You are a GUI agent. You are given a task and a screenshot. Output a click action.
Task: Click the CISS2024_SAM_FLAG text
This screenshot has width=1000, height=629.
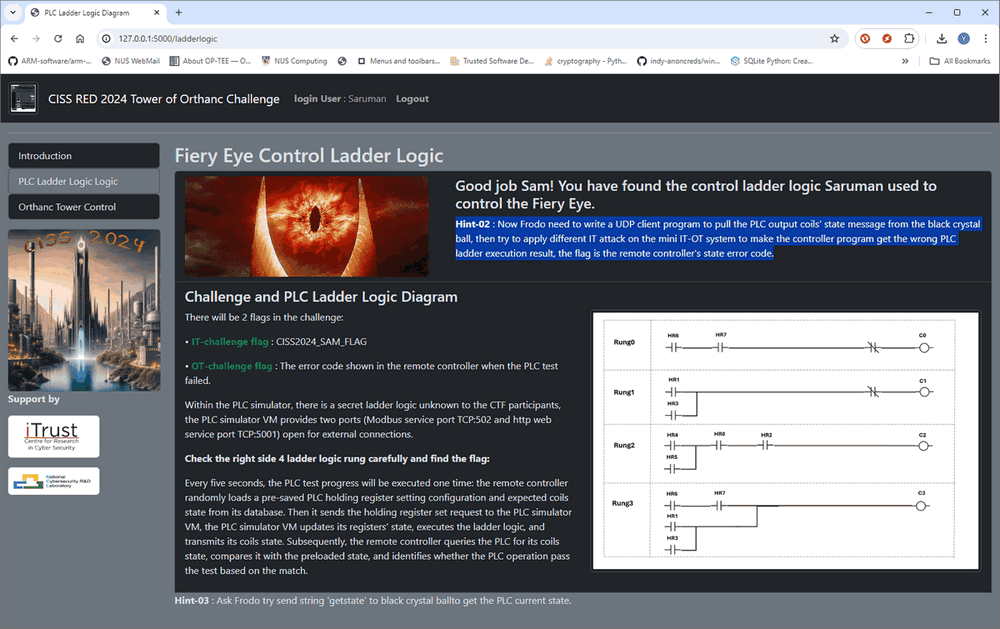click(321, 342)
